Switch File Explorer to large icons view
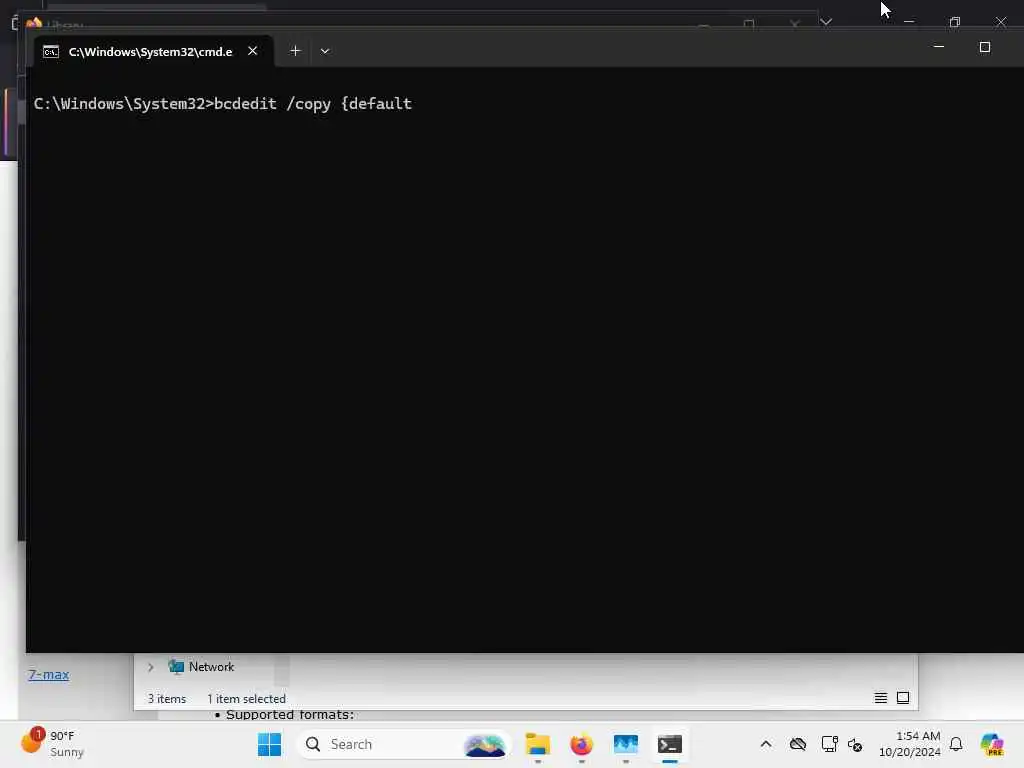This screenshot has width=1024, height=768. coord(903,698)
